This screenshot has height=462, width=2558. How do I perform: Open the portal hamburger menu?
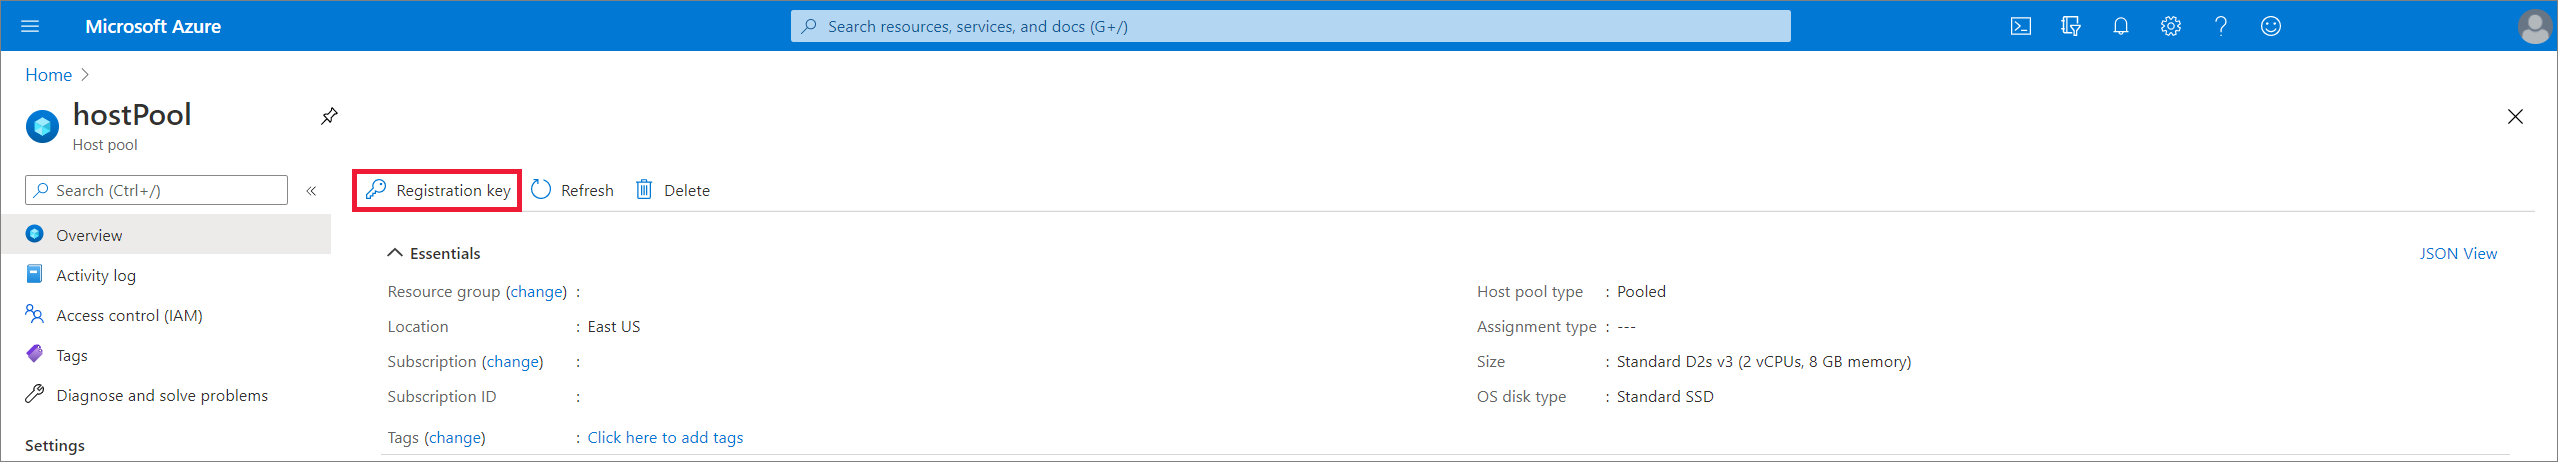[x=30, y=26]
